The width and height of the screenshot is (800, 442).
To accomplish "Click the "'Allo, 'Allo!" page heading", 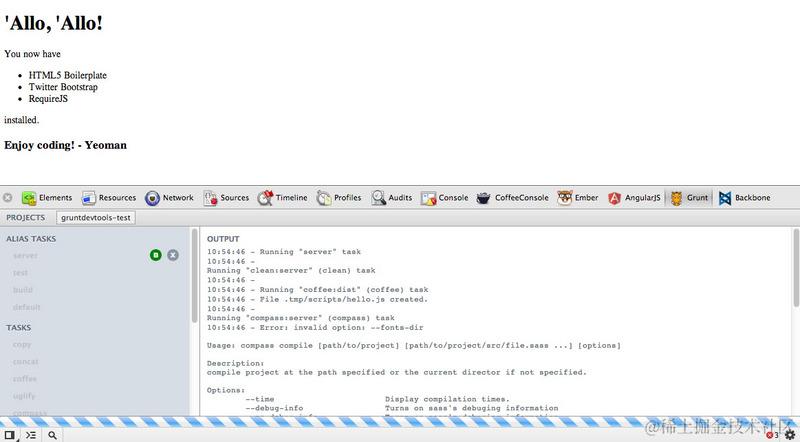I will click(54, 23).
